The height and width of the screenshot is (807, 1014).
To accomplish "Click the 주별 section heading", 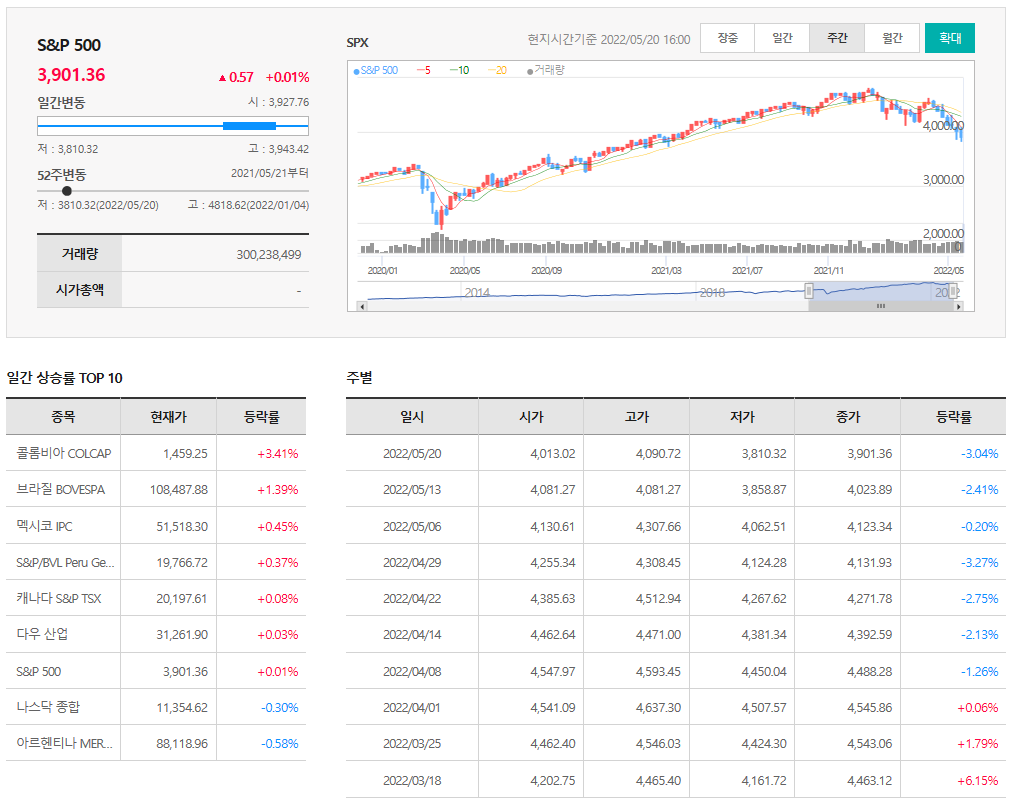I will click(360, 378).
